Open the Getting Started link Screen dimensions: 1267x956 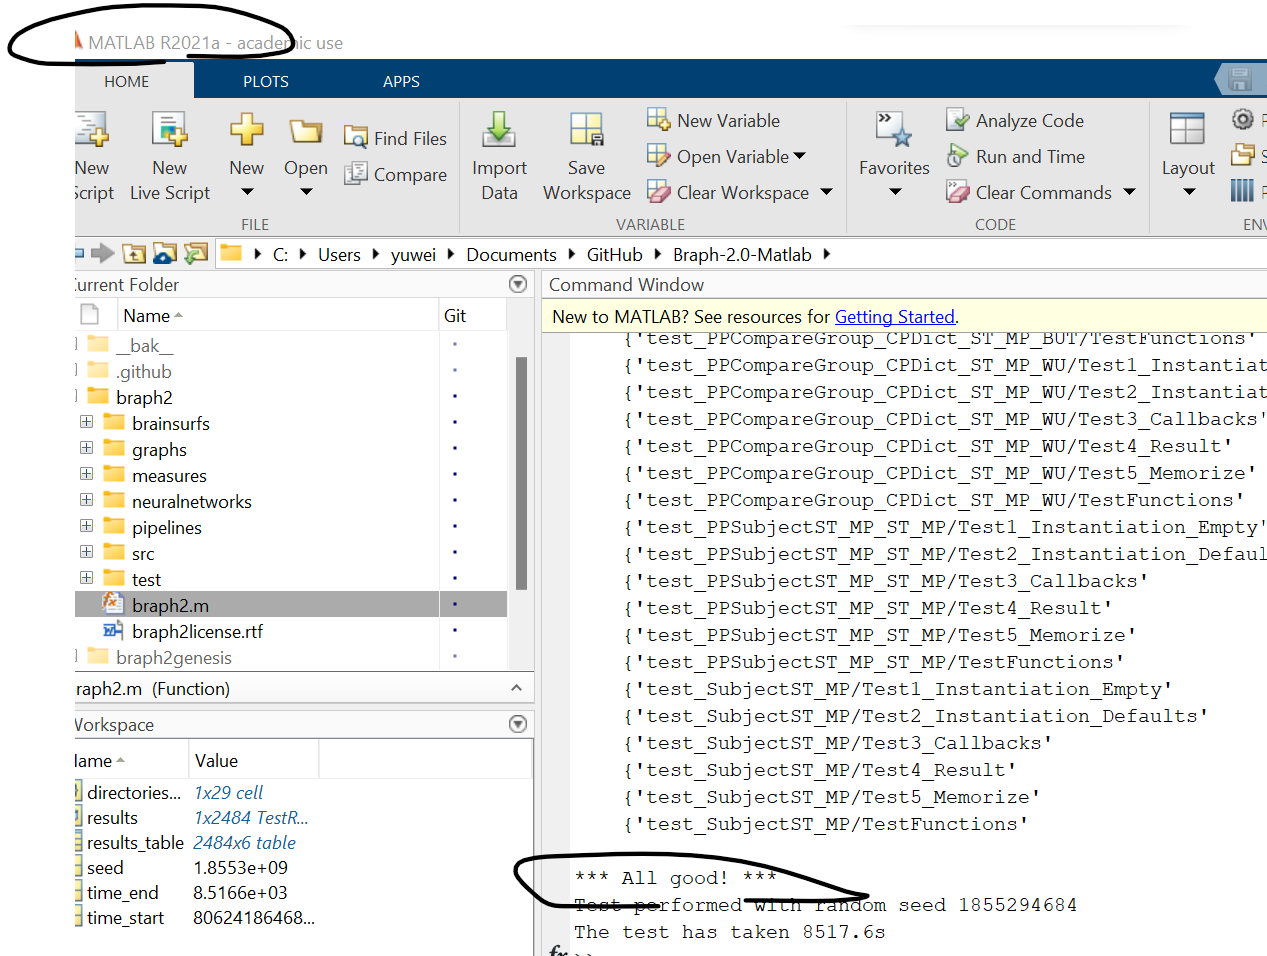point(894,316)
